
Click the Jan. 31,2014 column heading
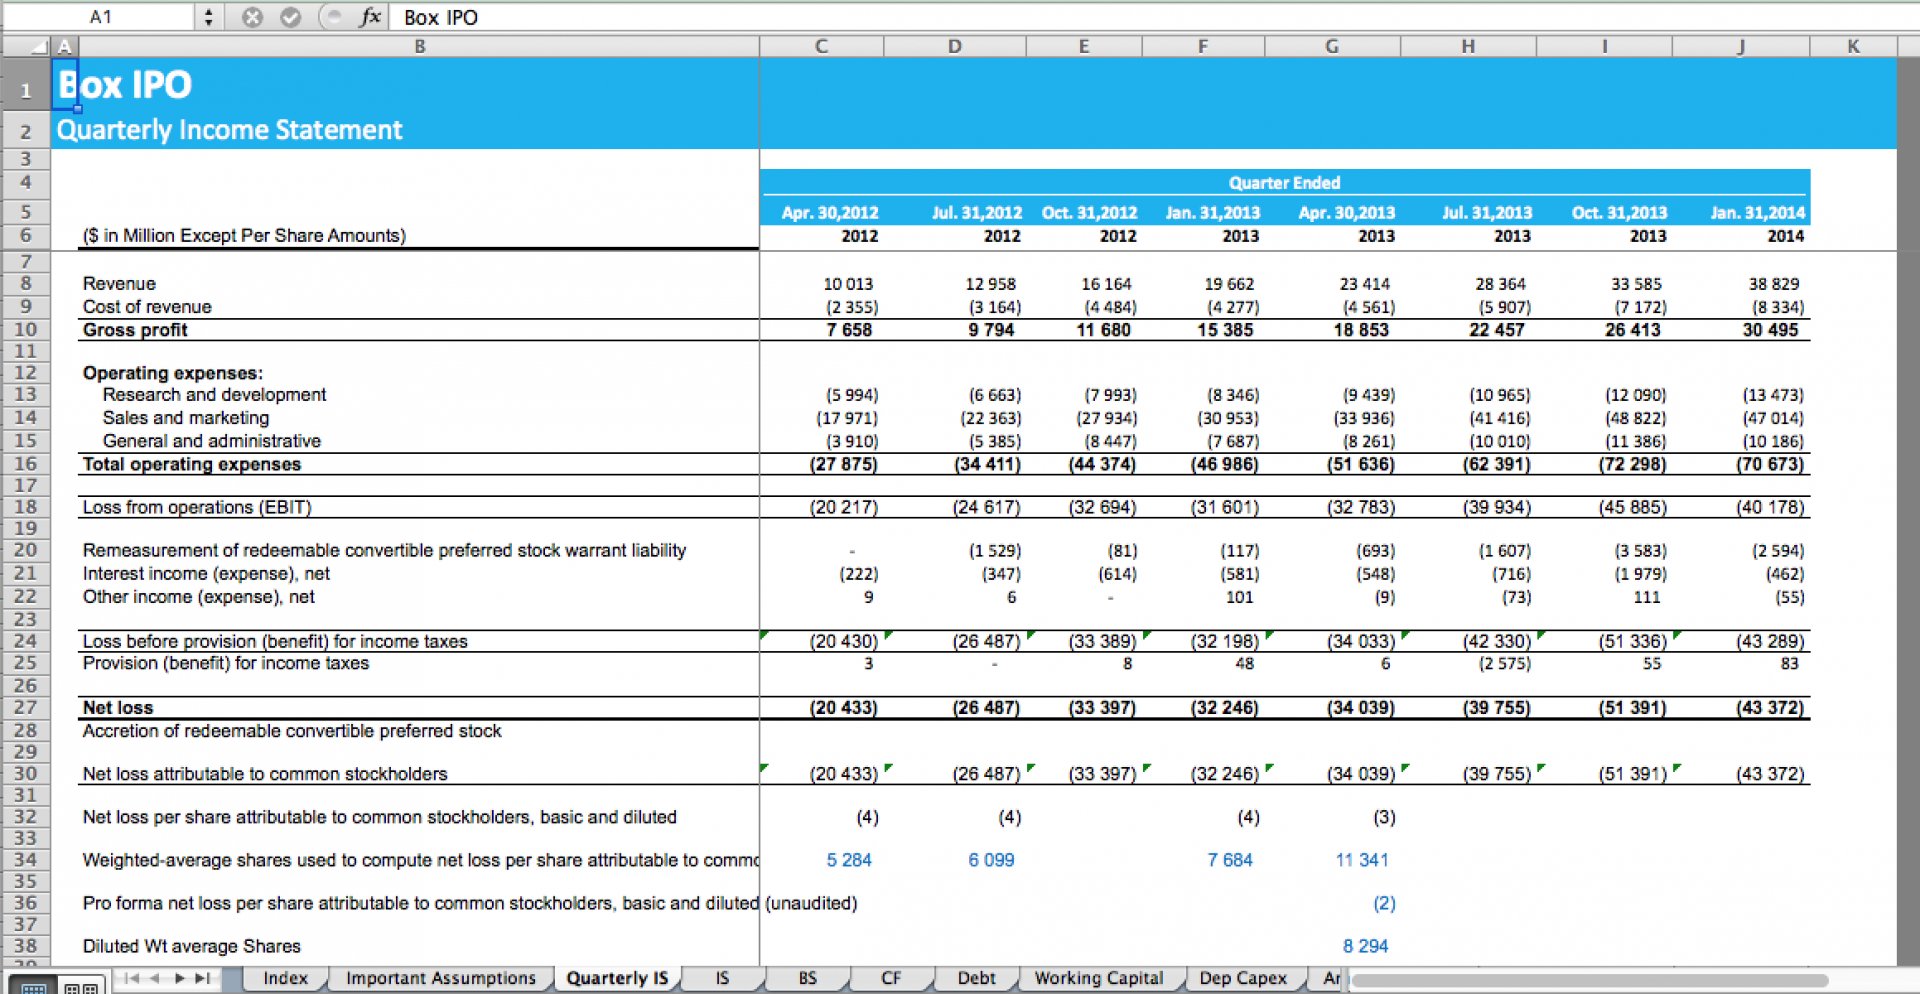(x=1757, y=213)
